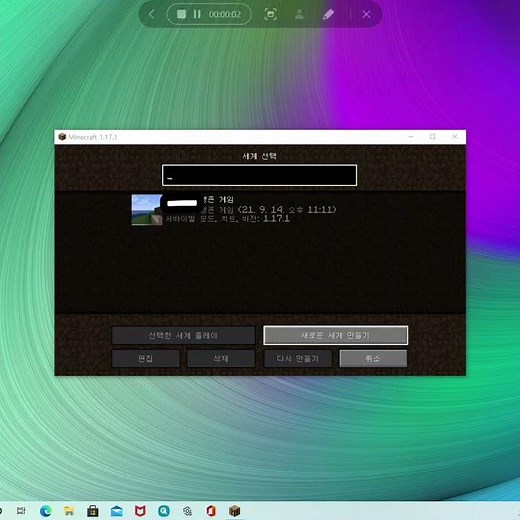Click 선택한 세계 플레이 button
This screenshot has width=520, height=520.
pos(183,335)
